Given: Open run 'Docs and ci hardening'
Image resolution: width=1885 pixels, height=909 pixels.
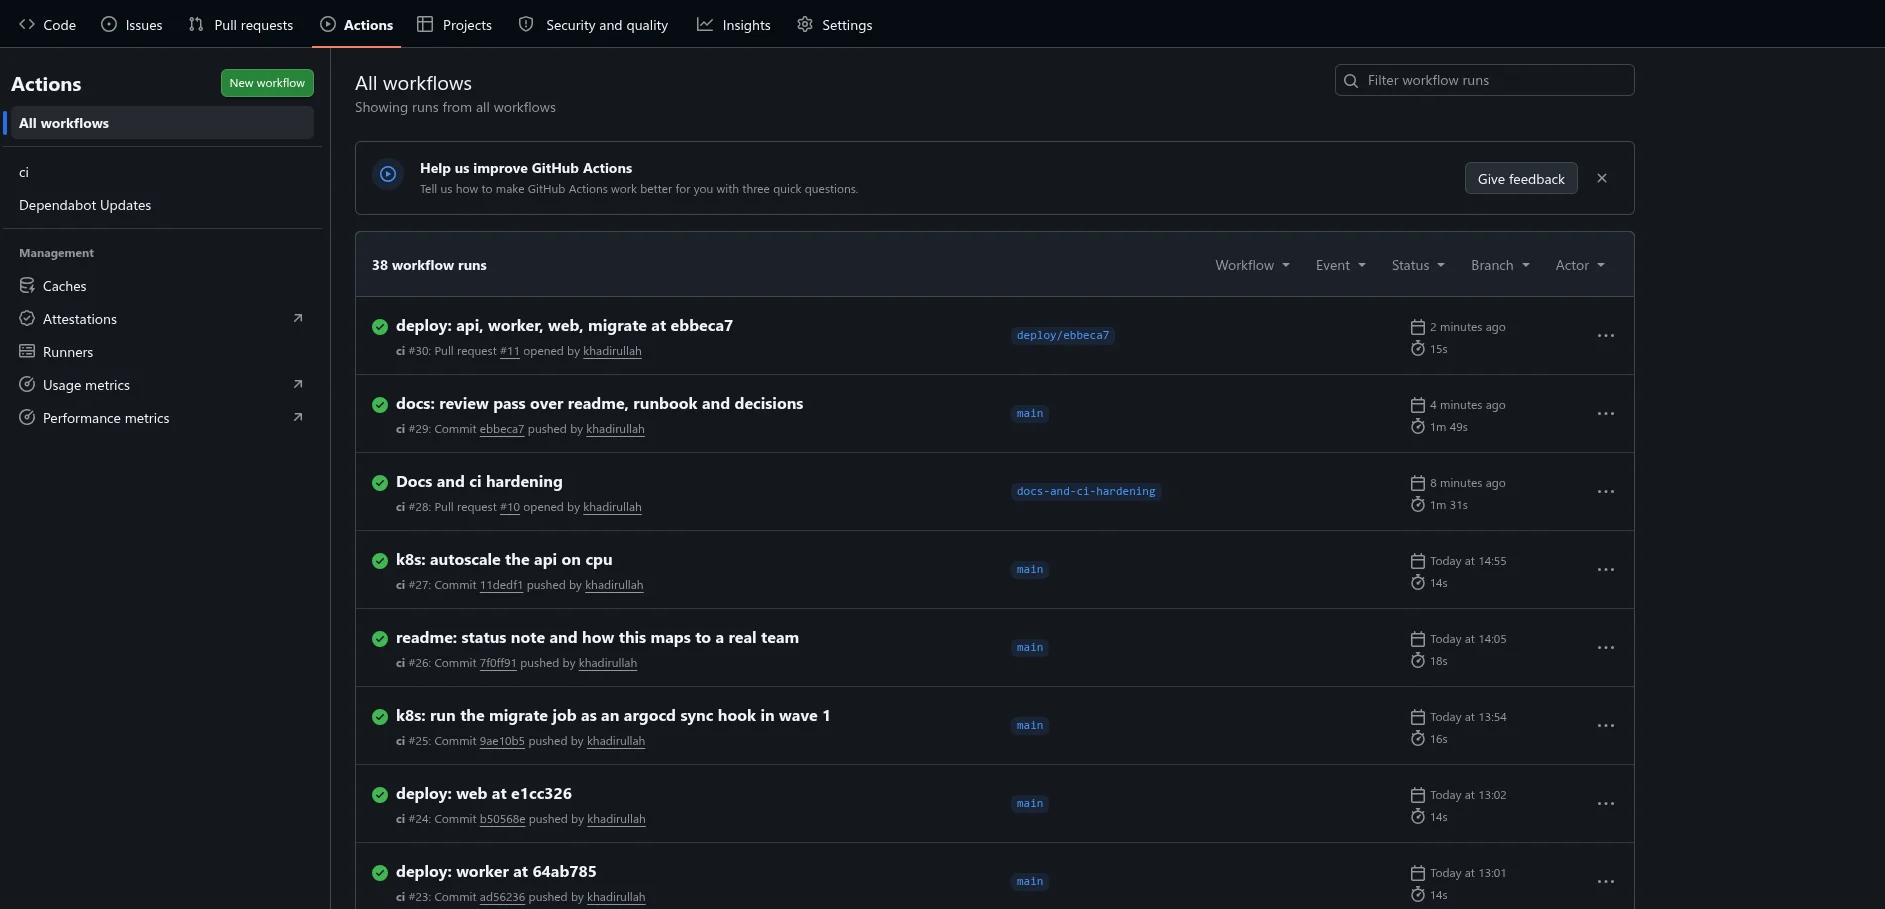Looking at the screenshot, I should pyautogui.click(x=479, y=482).
